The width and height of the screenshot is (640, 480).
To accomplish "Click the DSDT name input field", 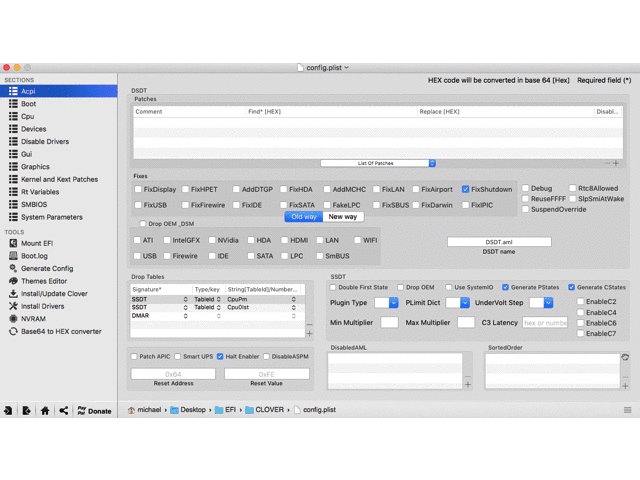I will pos(499,242).
